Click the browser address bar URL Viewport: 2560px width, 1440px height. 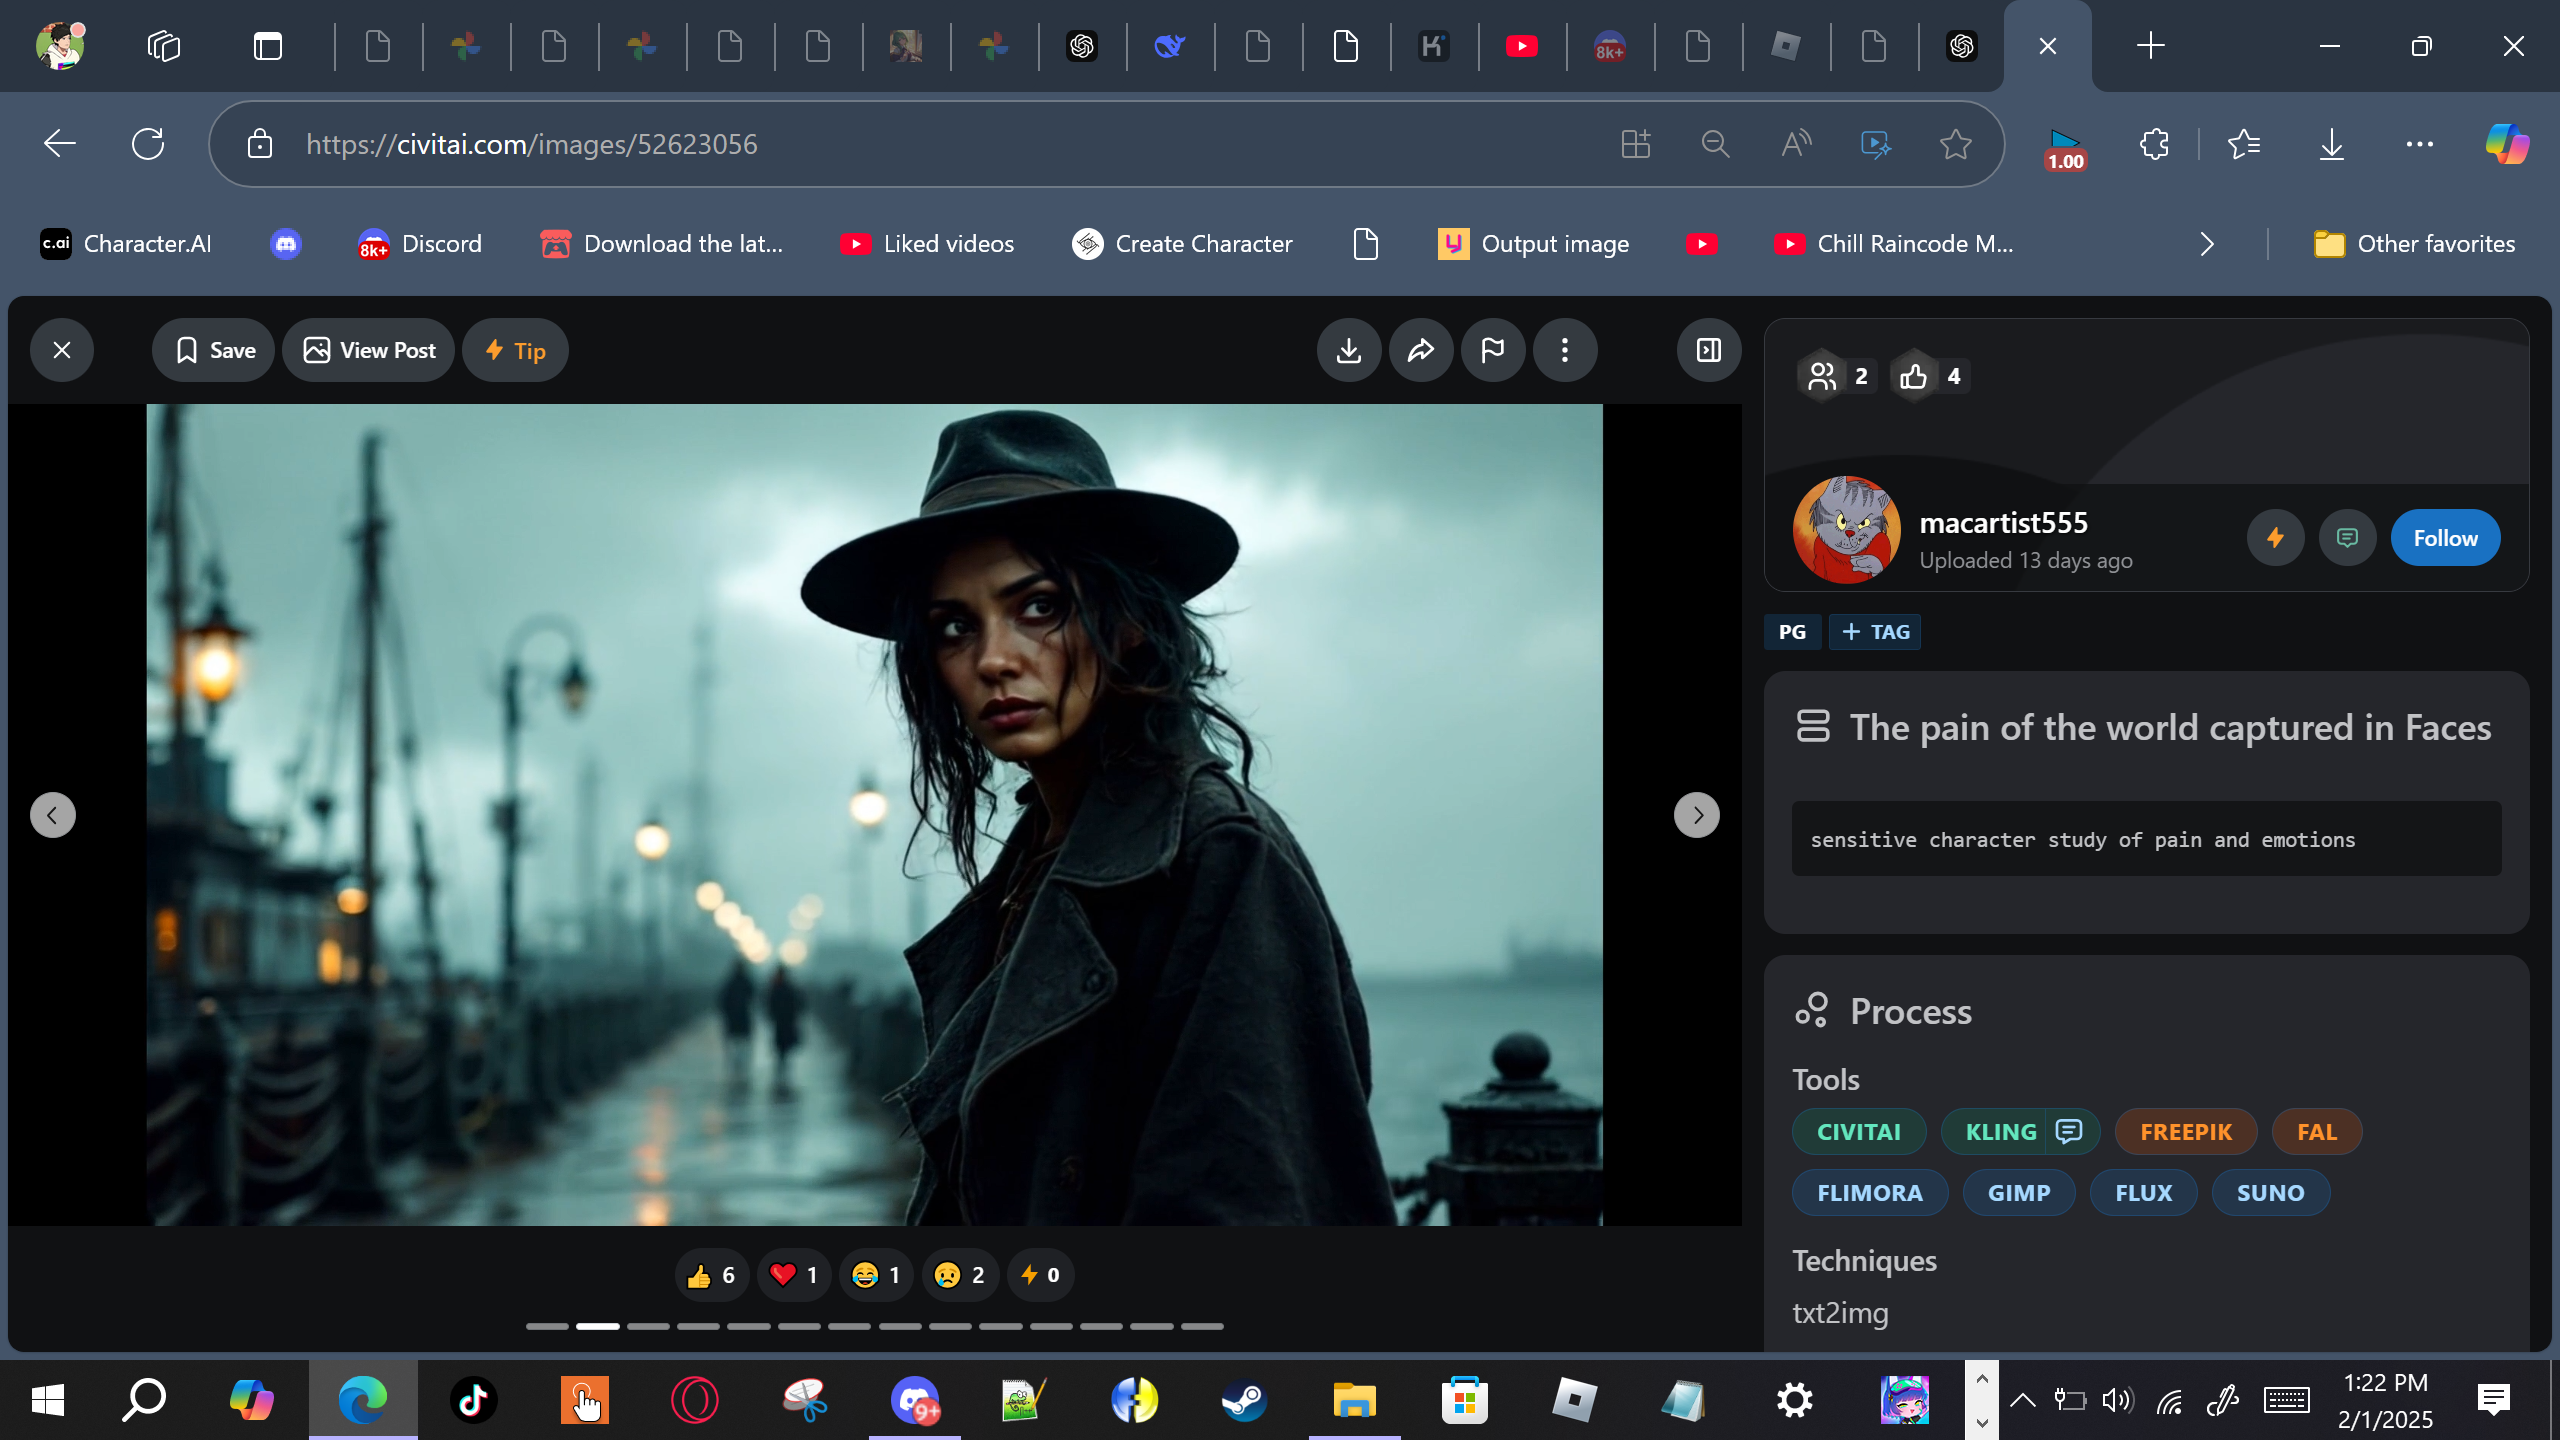point(531,144)
